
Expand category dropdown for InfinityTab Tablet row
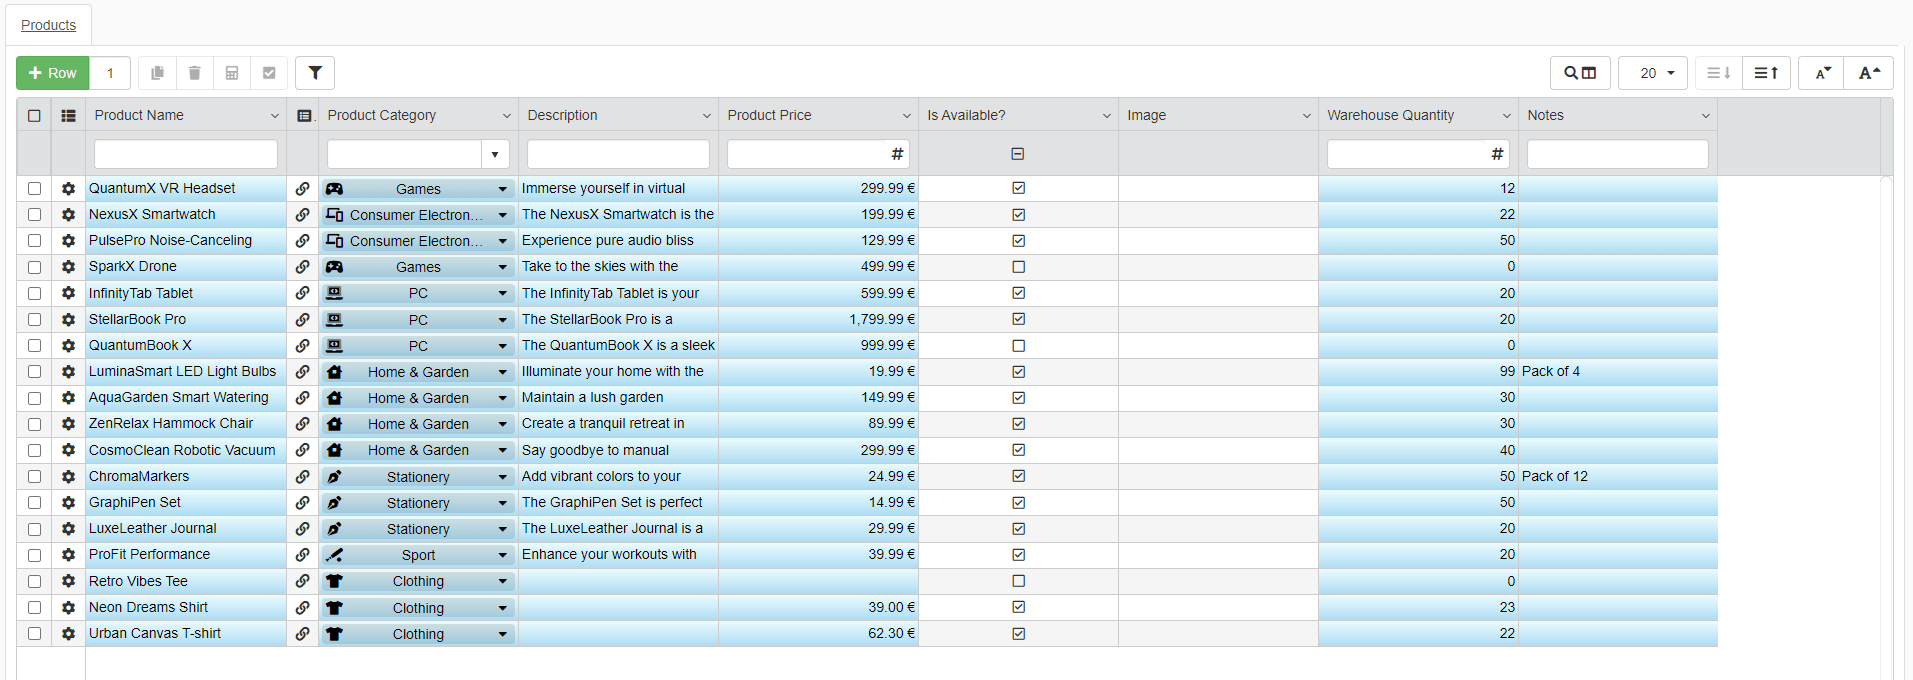[x=502, y=294]
